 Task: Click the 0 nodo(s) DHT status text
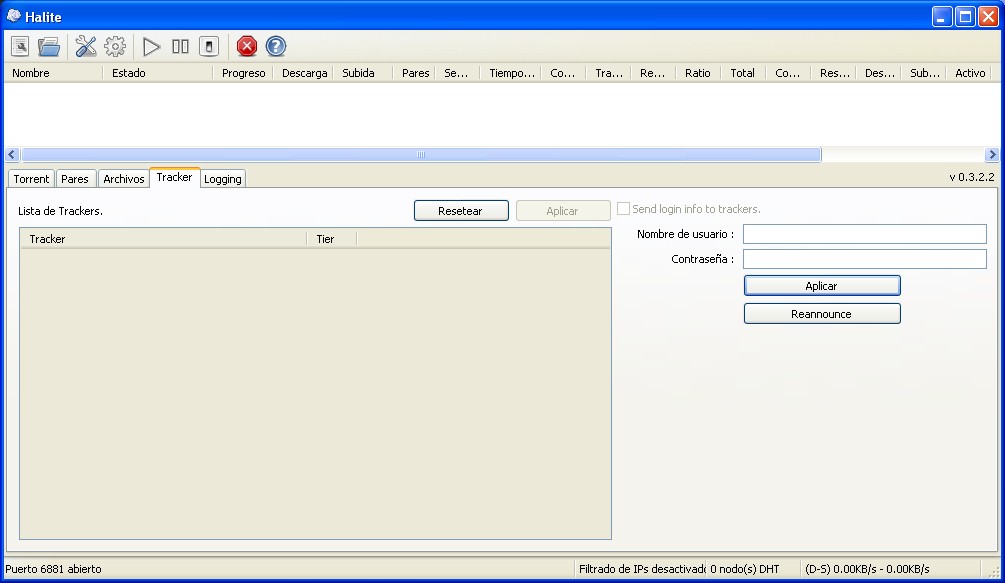pyautogui.click(x=745, y=569)
